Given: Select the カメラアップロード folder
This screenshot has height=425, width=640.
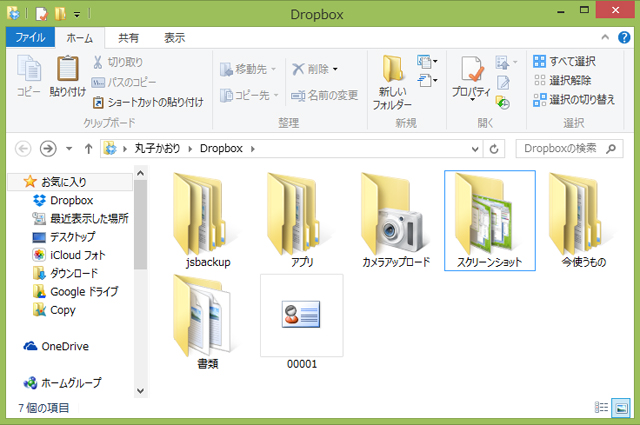Looking at the screenshot, I should (x=396, y=220).
